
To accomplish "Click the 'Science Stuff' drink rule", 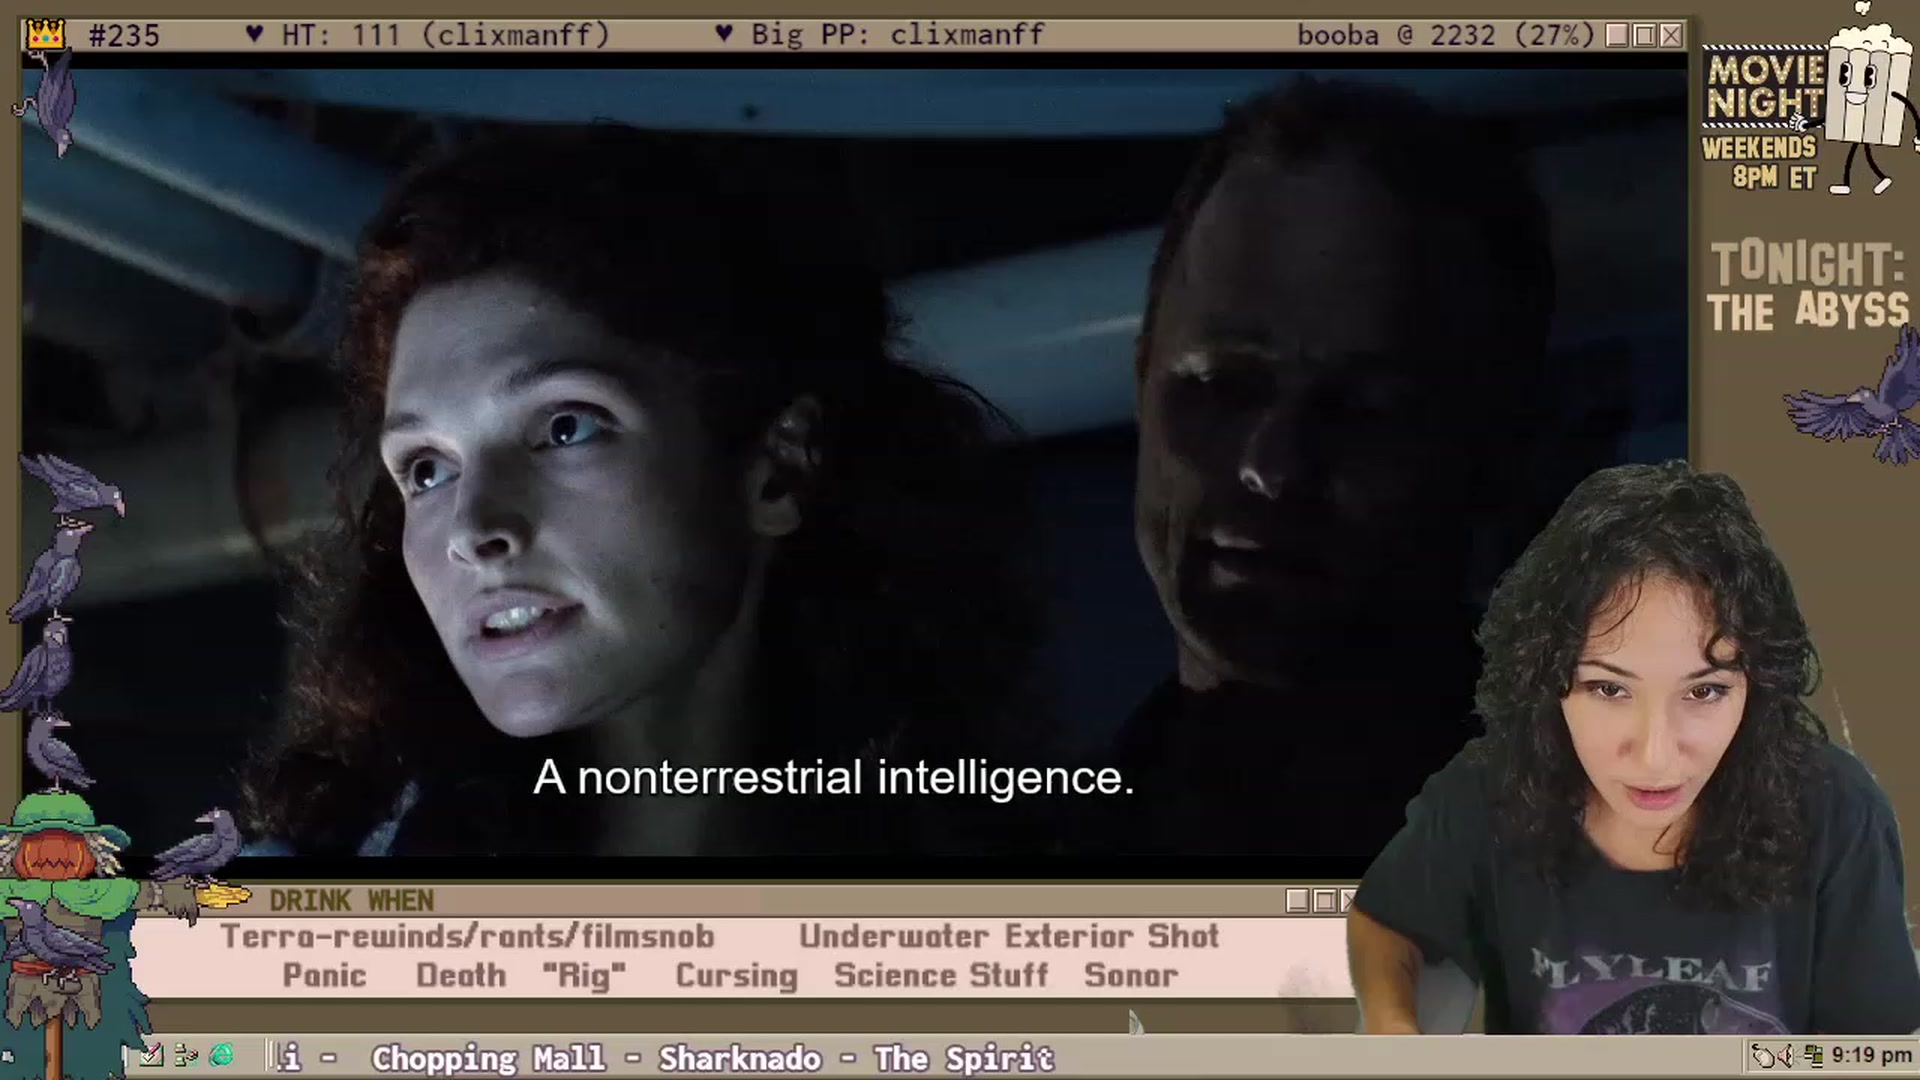I will pyautogui.click(x=941, y=976).
